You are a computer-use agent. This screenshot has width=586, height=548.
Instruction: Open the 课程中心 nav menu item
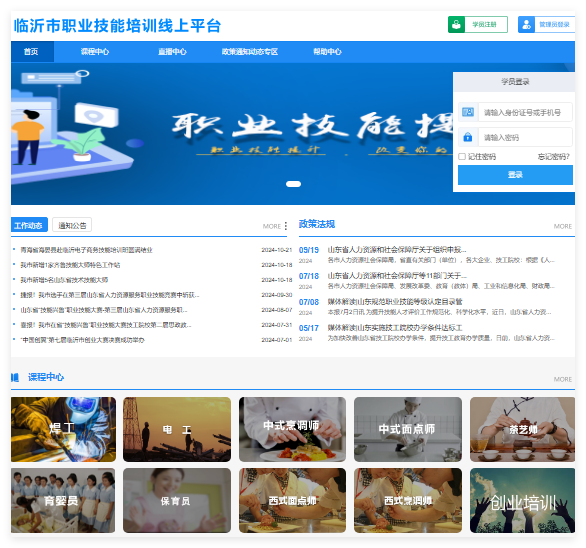[x=95, y=52]
